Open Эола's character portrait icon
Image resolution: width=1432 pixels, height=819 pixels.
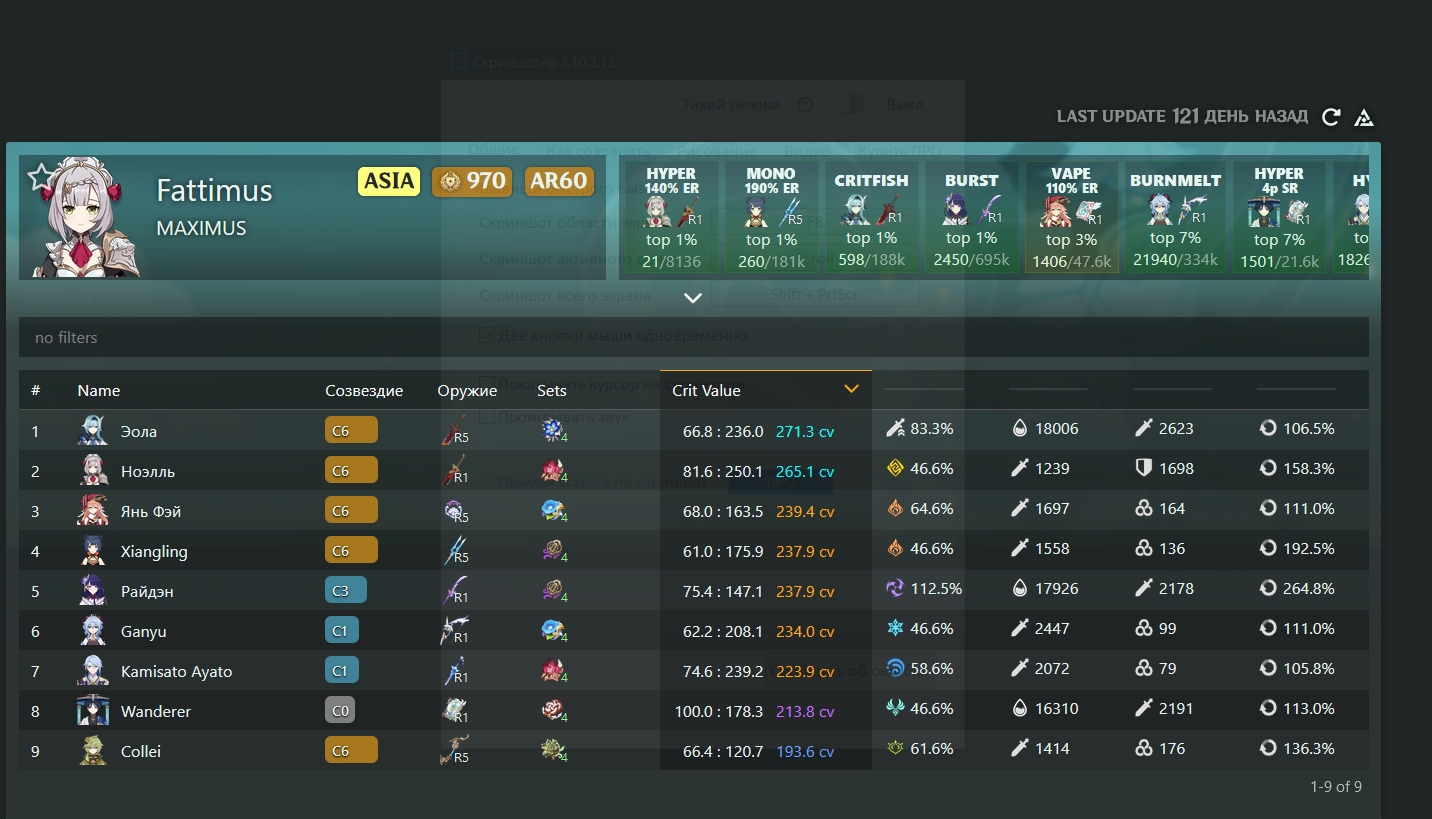[x=93, y=431]
